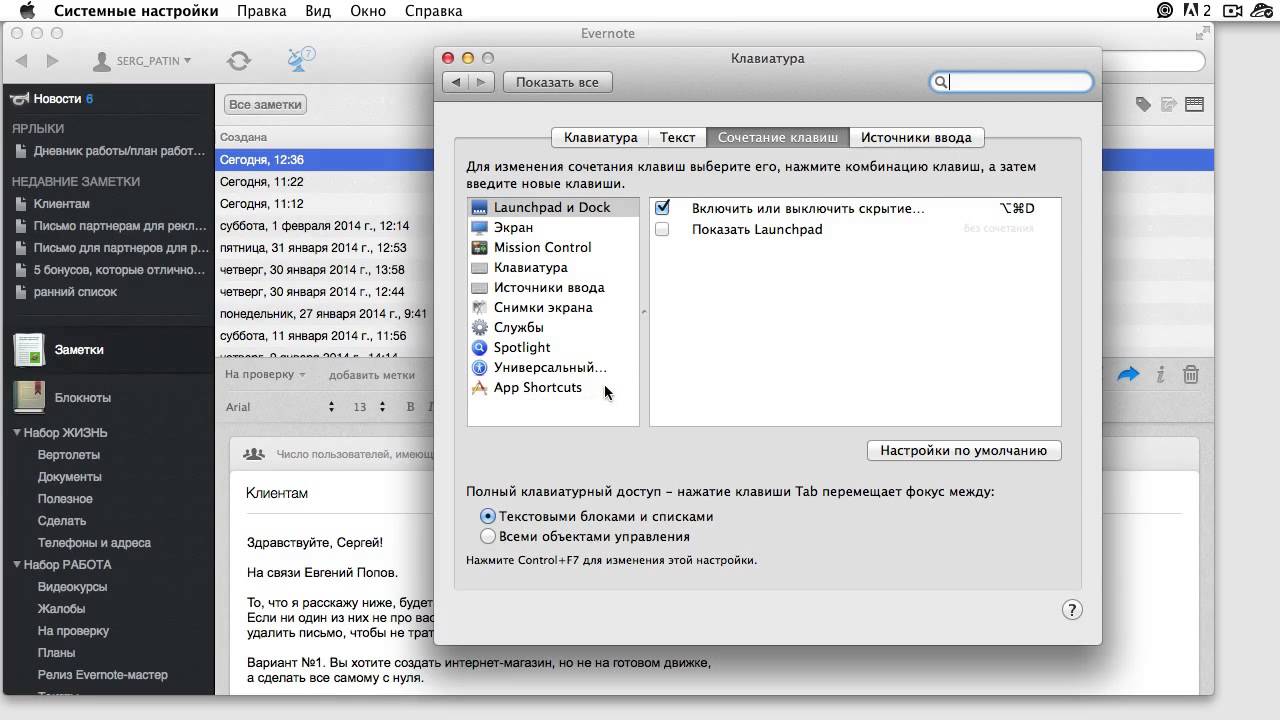Viewport: 1280px width, 720px height.
Task: Select Службы category
Action: point(553,327)
